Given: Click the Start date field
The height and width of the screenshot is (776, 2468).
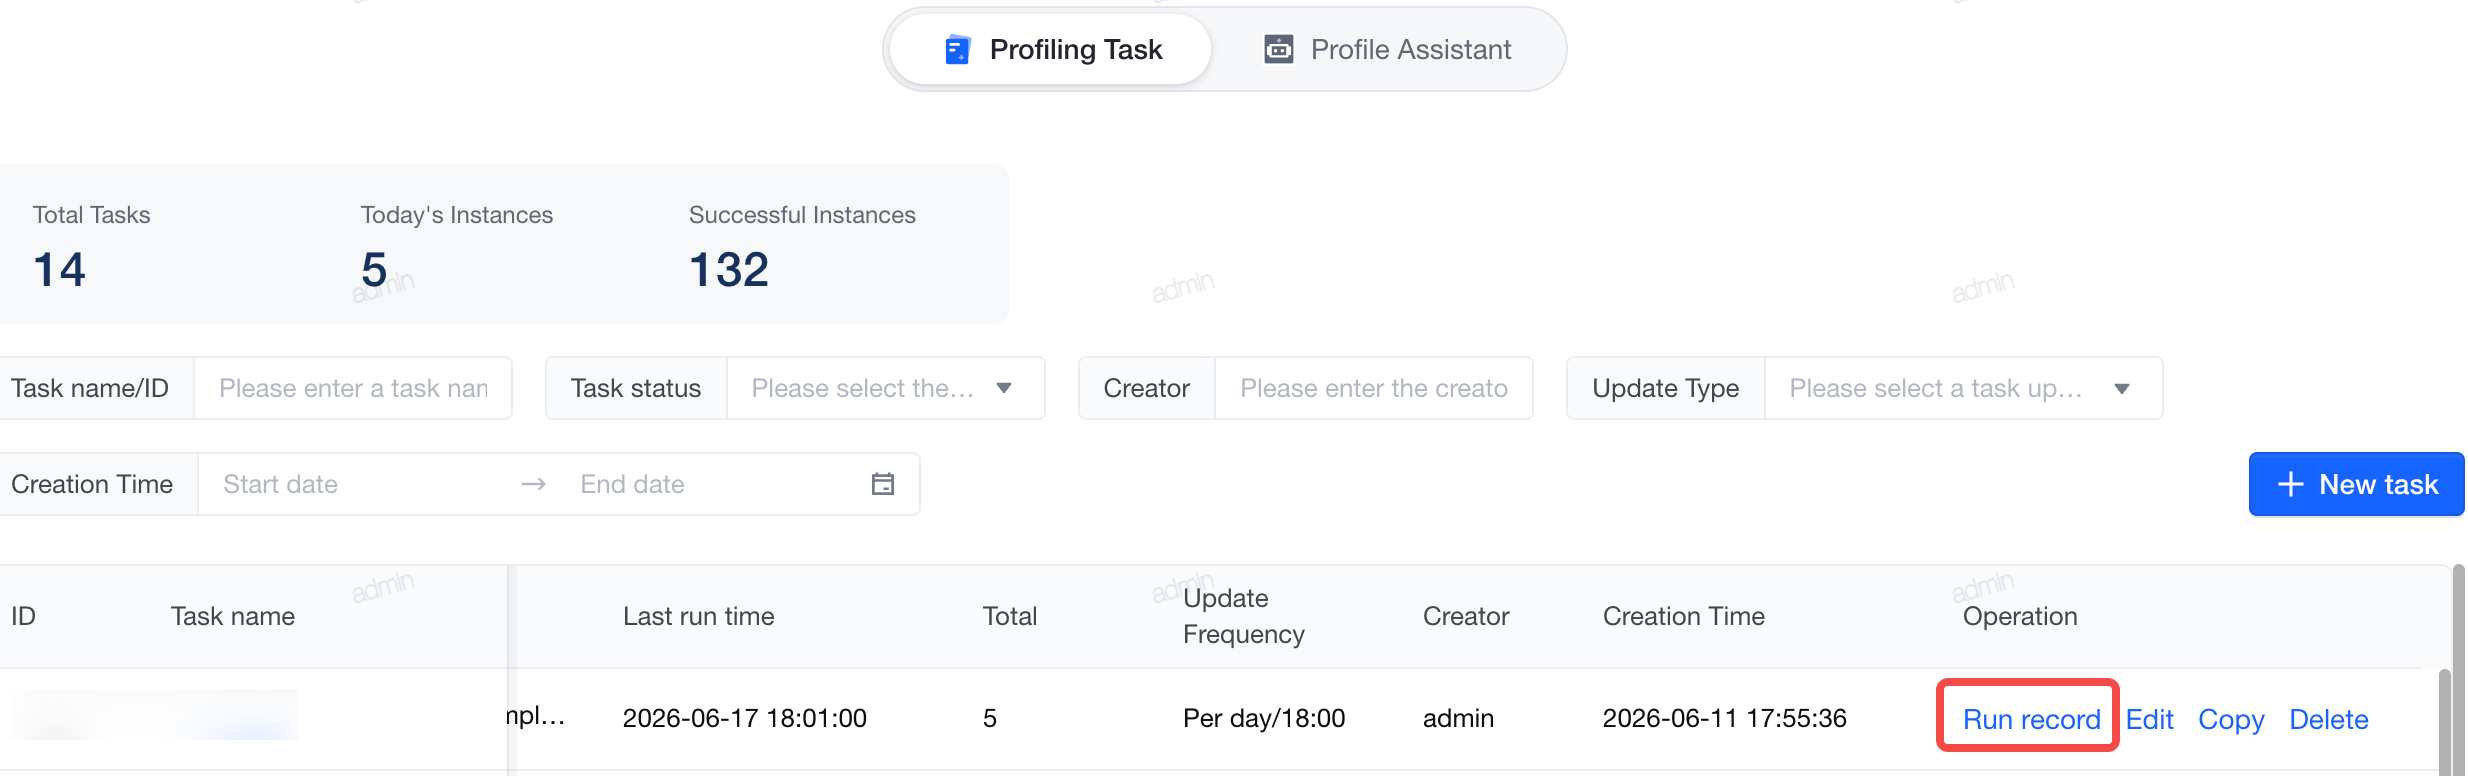Looking at the screenshot, I should pyautogui.click(x=355, y=484).
